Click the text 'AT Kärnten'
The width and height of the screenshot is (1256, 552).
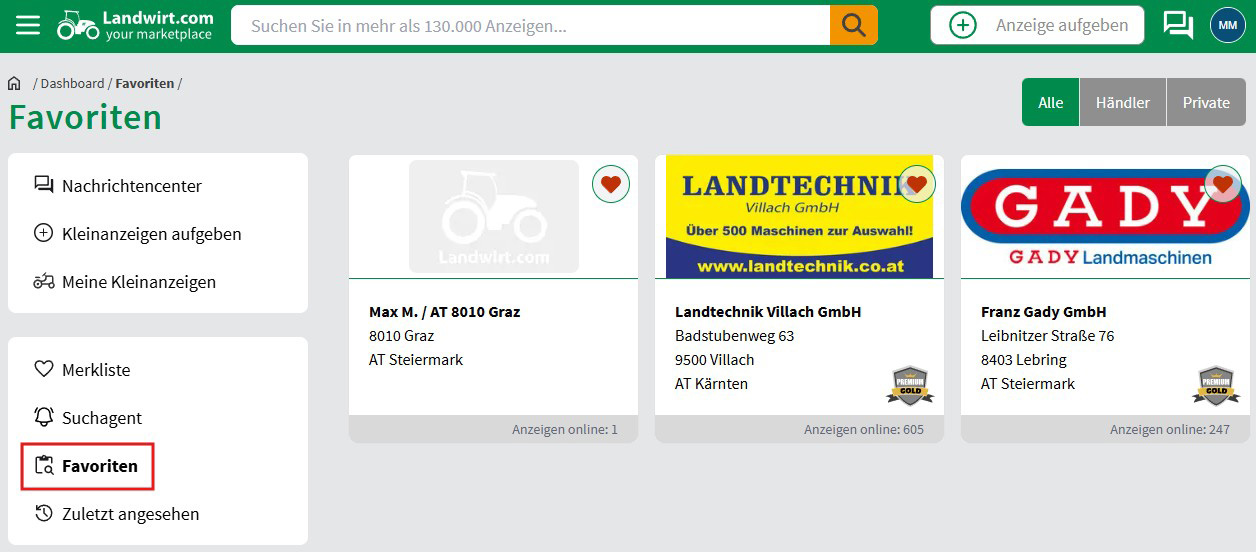click(711, 383)
